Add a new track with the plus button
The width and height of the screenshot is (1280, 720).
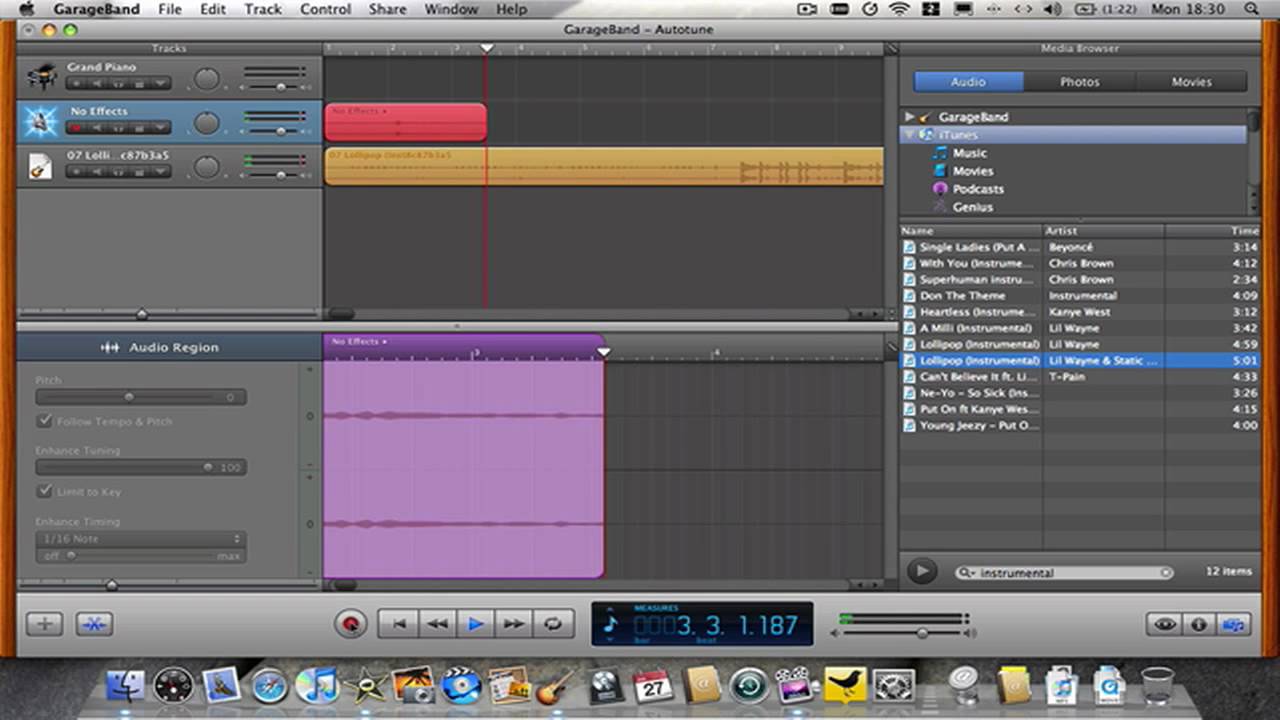pos(44,624)
